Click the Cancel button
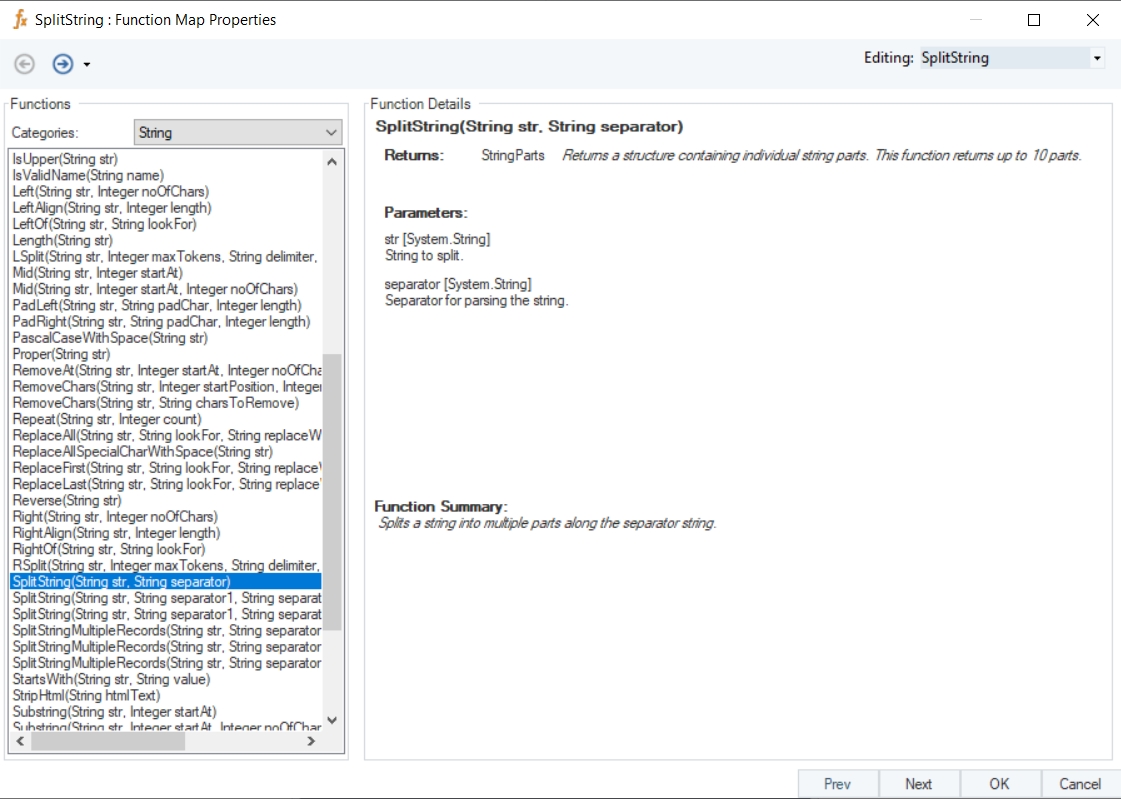The width and height of the screenshot is (1121, 799). (1080, 784)
